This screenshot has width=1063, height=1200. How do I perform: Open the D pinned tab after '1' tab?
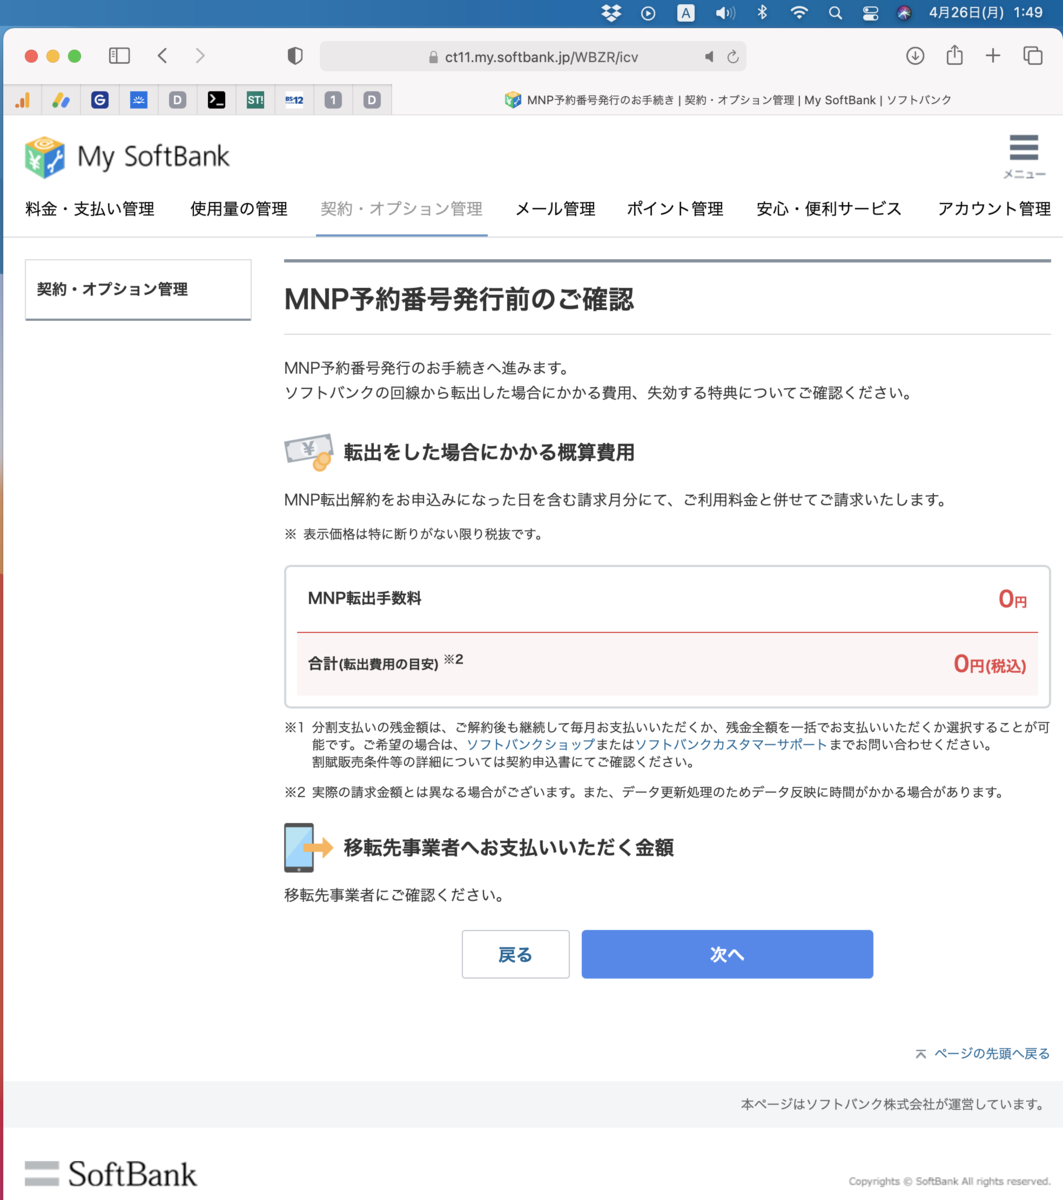(x=372, y=100)
